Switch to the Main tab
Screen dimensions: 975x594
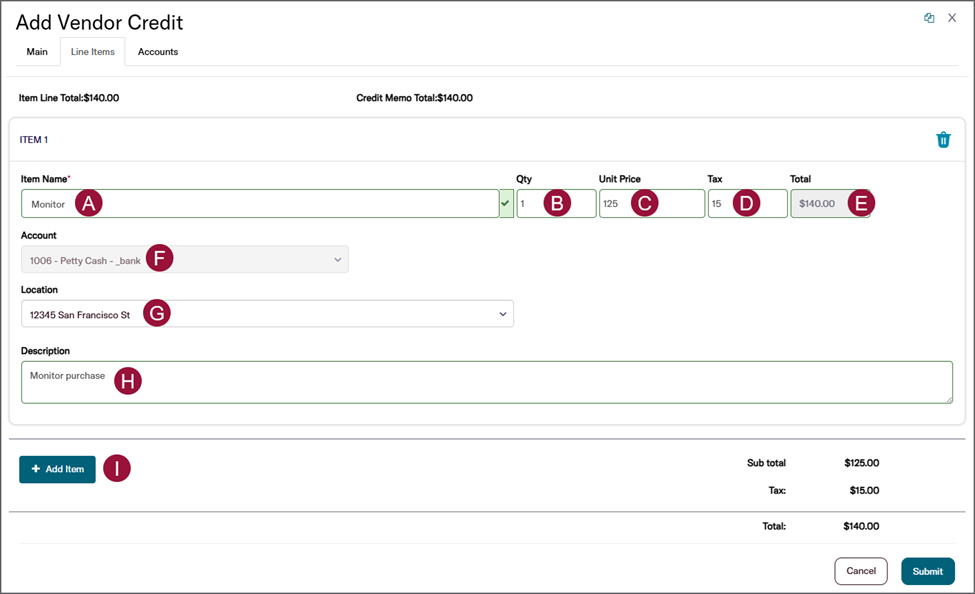click(x=37, y=52)
